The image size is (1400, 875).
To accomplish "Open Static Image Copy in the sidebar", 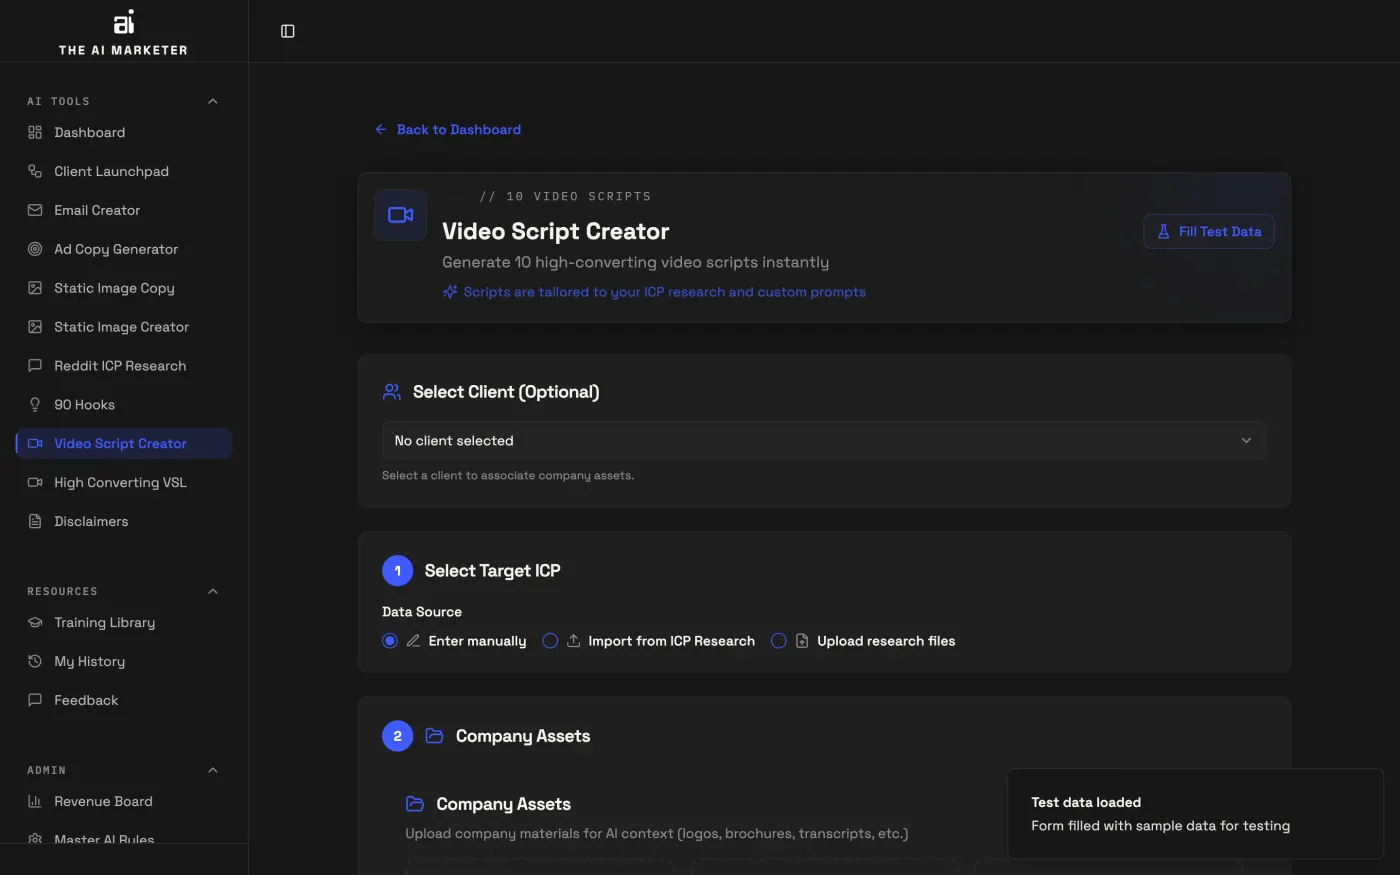I will tap(124, 288).
